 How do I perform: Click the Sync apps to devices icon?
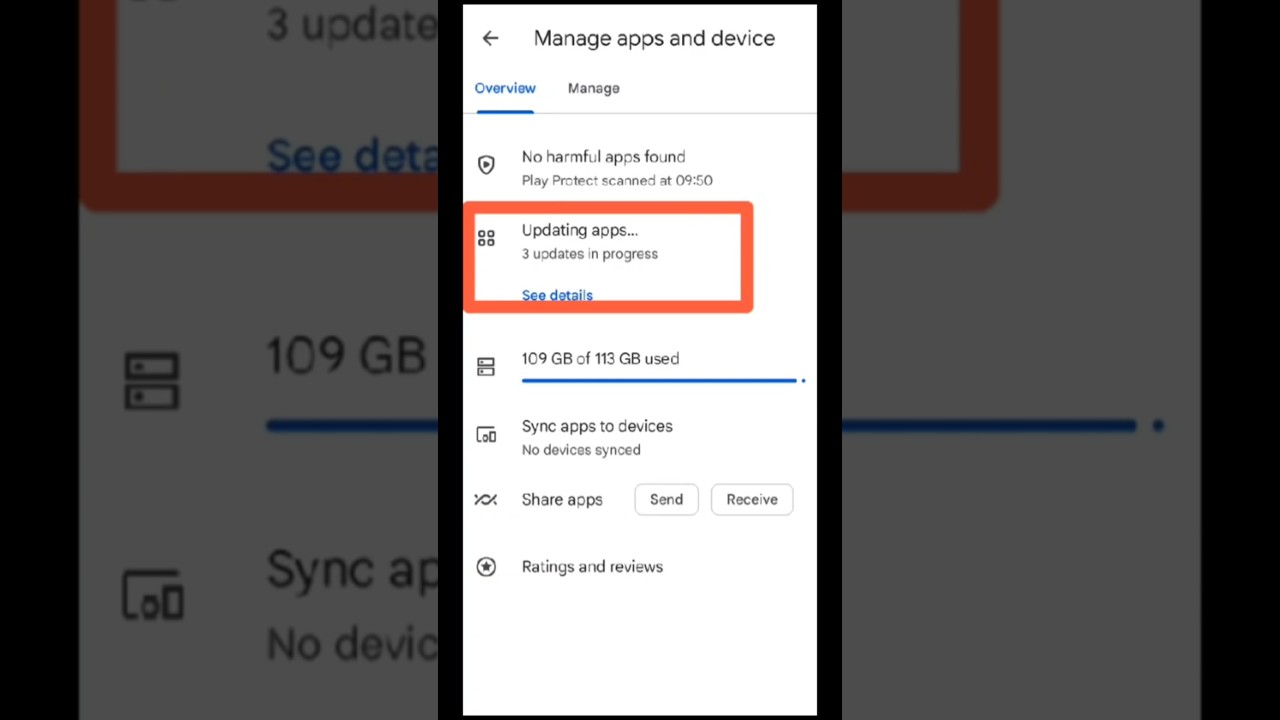486,435
